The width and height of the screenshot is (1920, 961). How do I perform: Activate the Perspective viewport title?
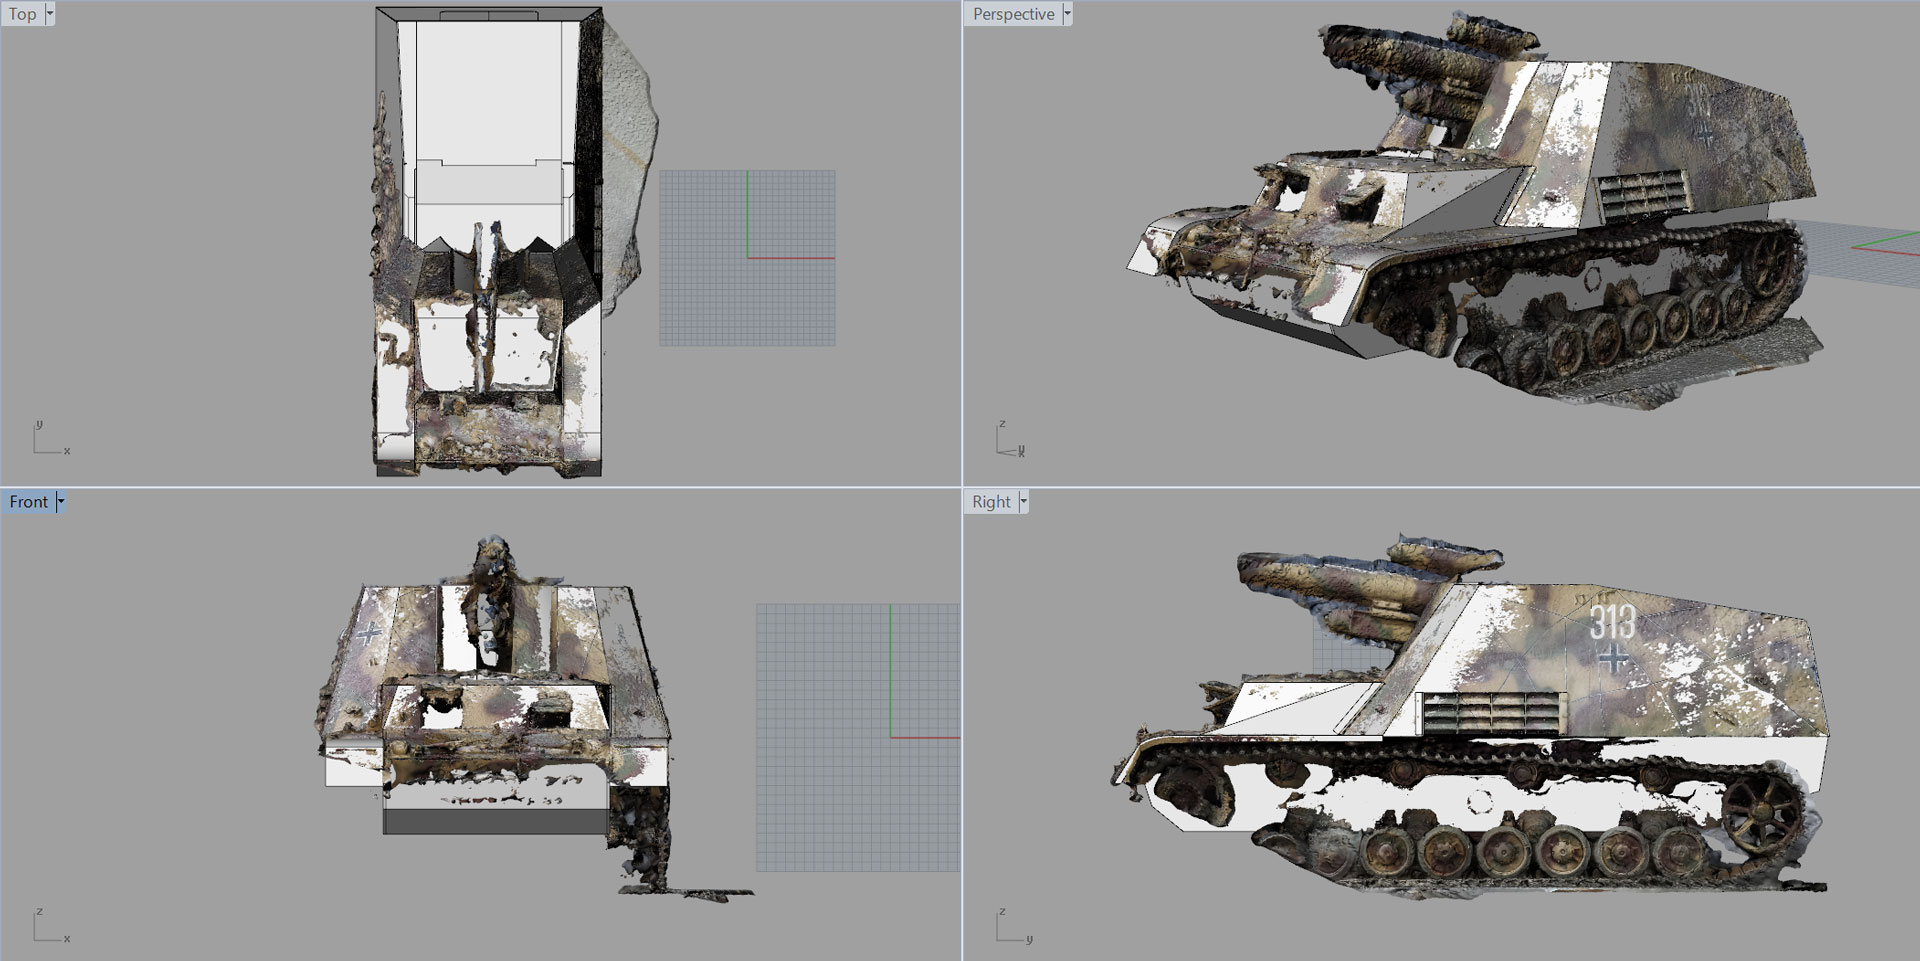click(x=1012, y=14)
